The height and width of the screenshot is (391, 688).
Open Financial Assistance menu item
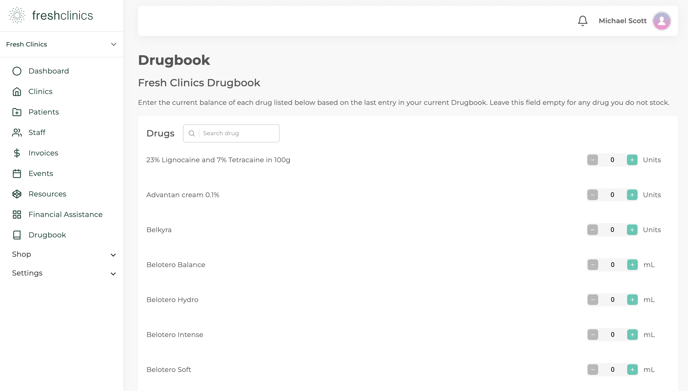(x=65, y=215)
